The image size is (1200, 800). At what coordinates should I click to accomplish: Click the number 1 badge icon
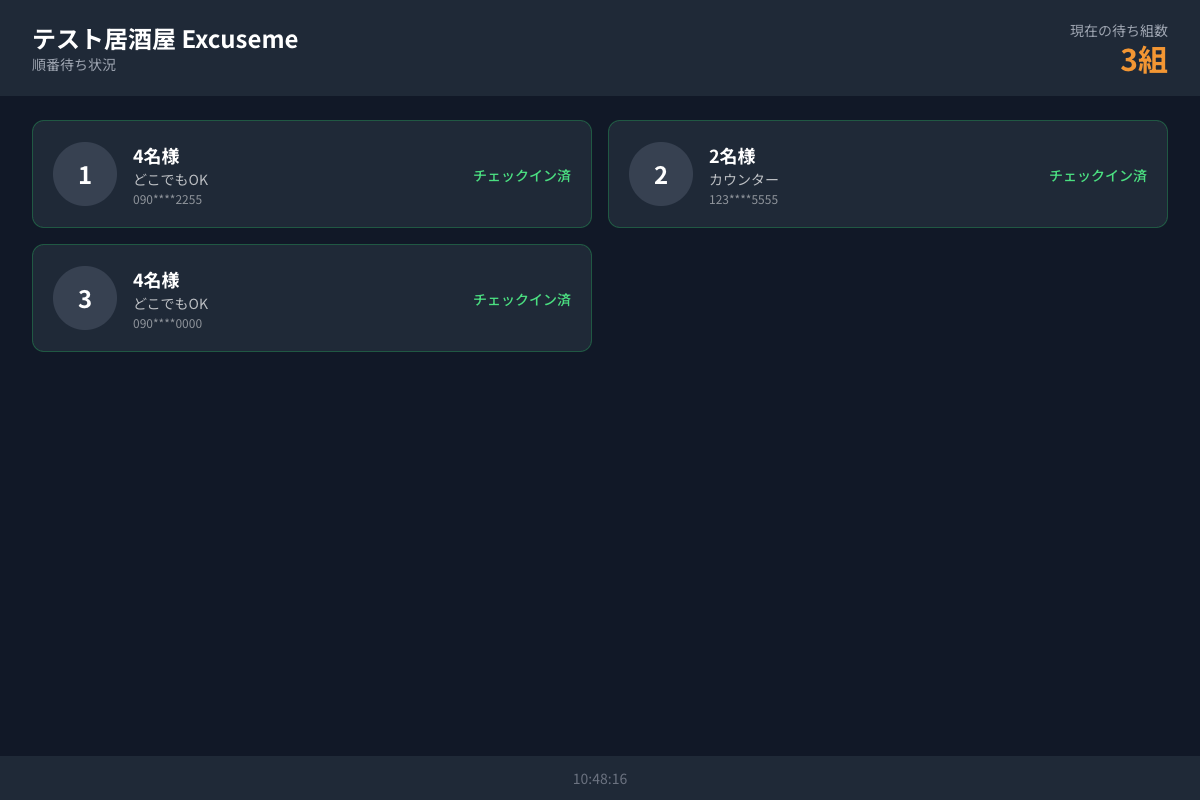(x=85, y=173)
